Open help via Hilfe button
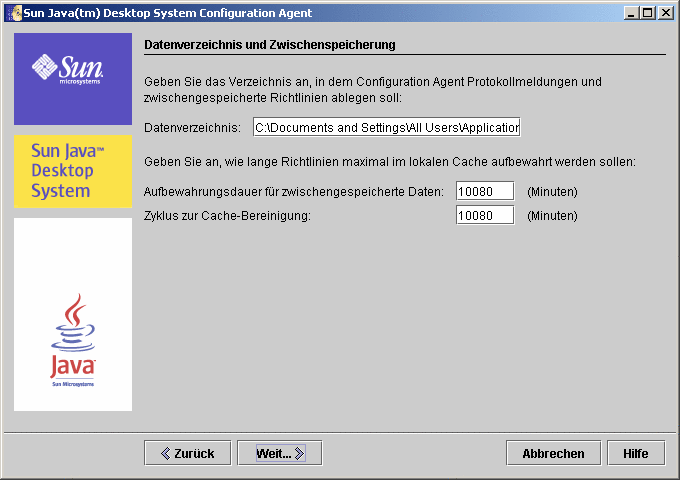This screenshot has height=480, width=680. [636, 453]
